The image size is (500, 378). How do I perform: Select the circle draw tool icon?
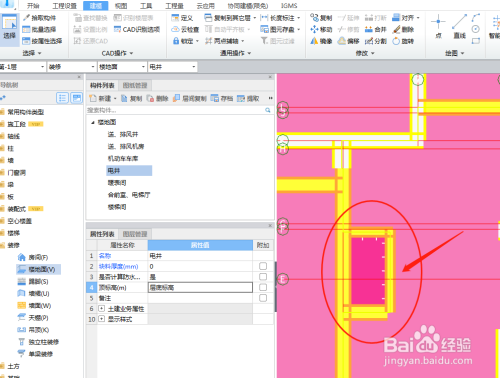click(476, 29)
